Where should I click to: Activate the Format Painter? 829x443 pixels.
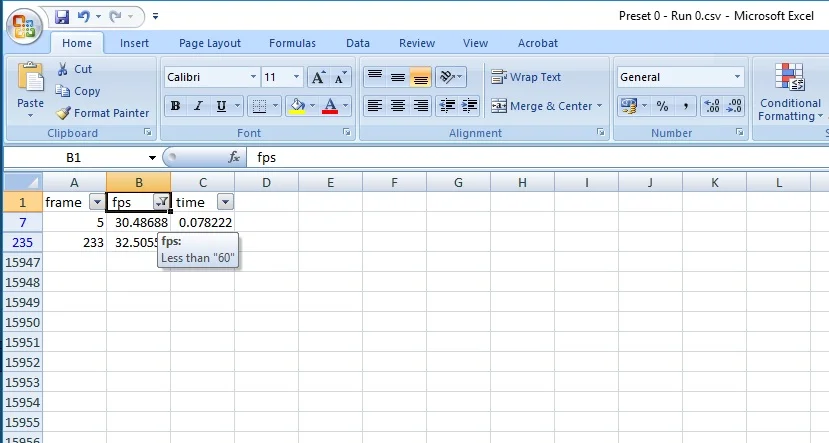click(x=103, y=113)
